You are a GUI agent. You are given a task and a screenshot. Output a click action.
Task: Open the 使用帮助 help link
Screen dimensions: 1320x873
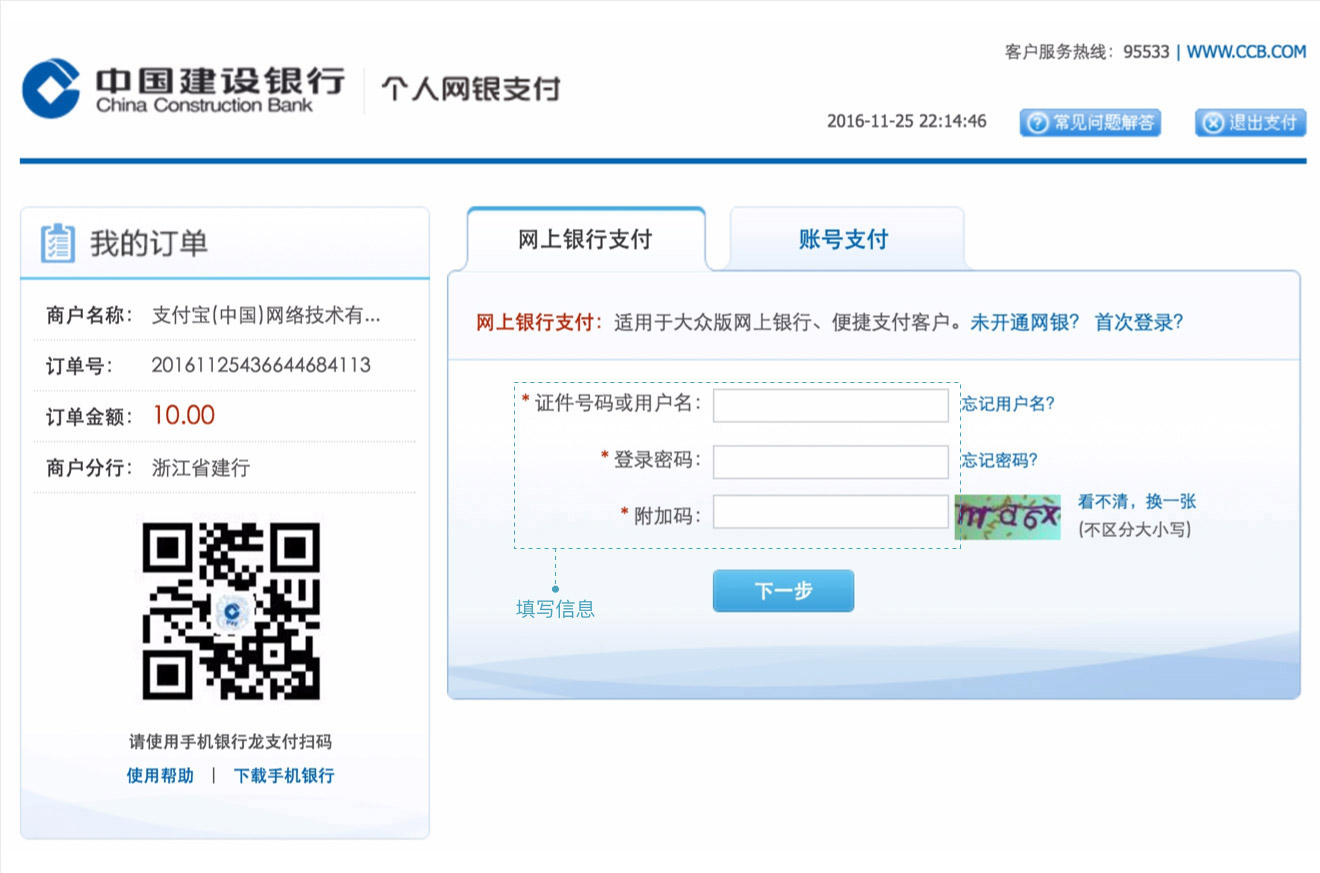coord(160,775)
